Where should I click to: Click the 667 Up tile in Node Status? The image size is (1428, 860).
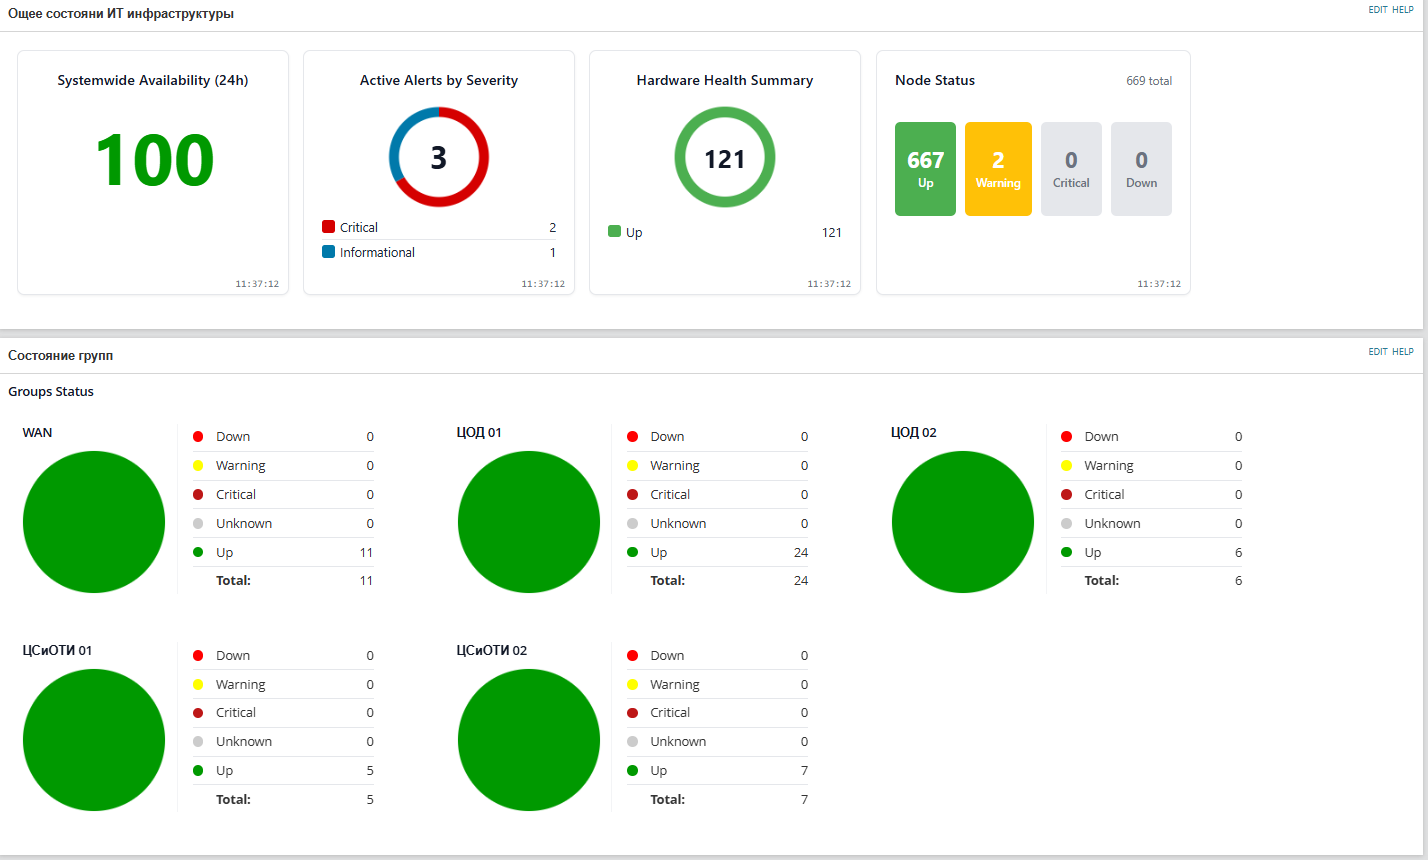[x=925, y=169]
